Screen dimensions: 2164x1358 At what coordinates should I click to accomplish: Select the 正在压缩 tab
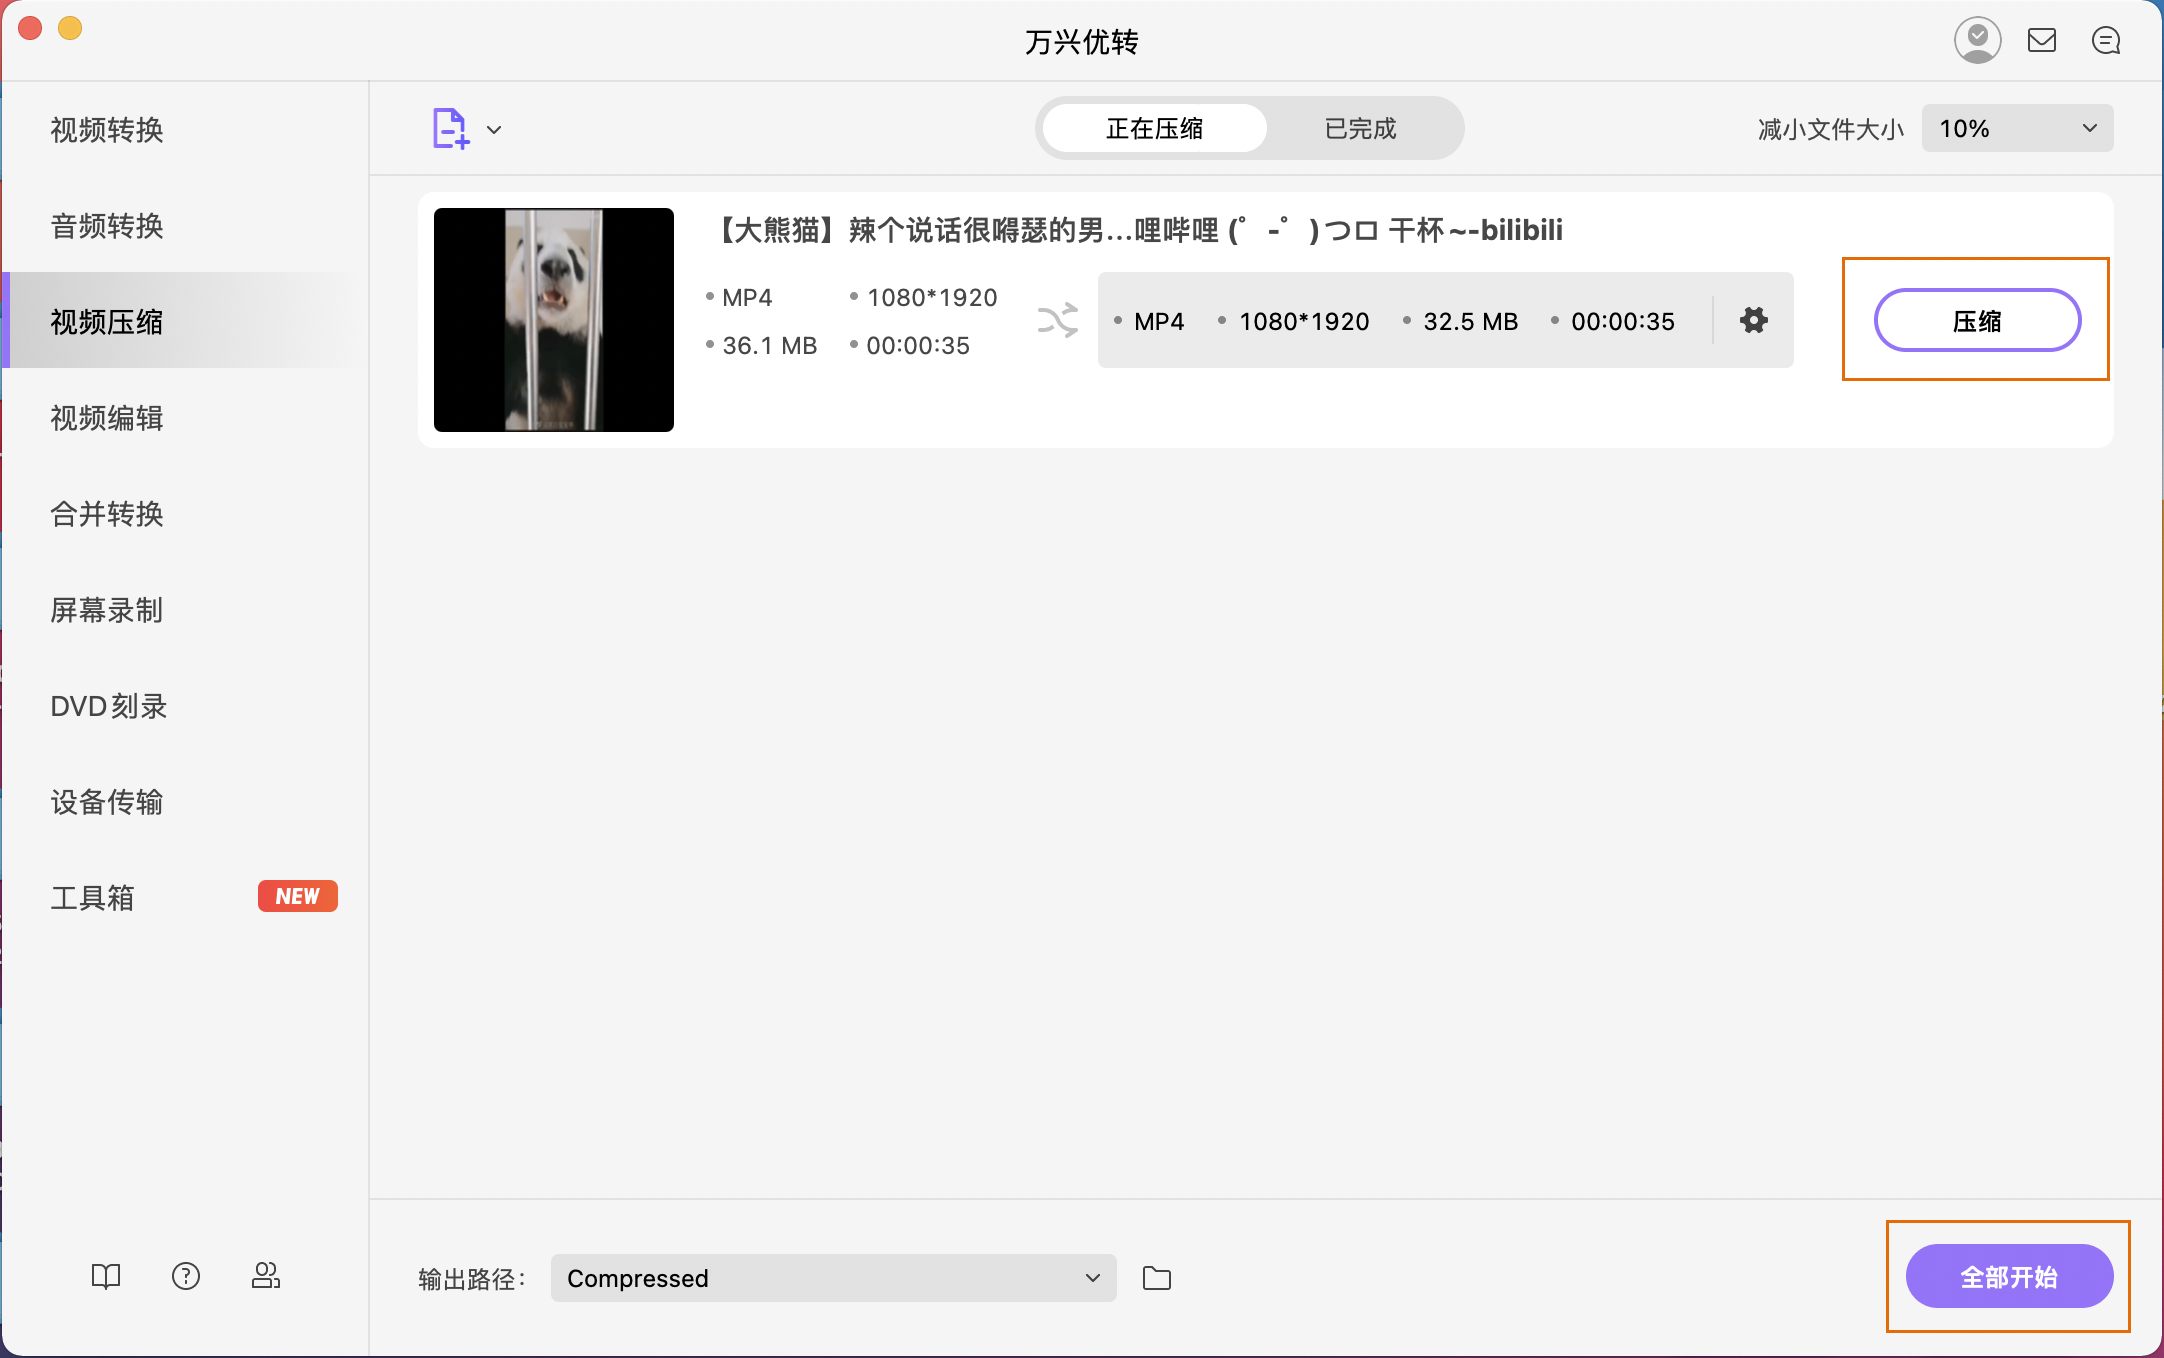pyautogui.click(x=1155, y=128)
